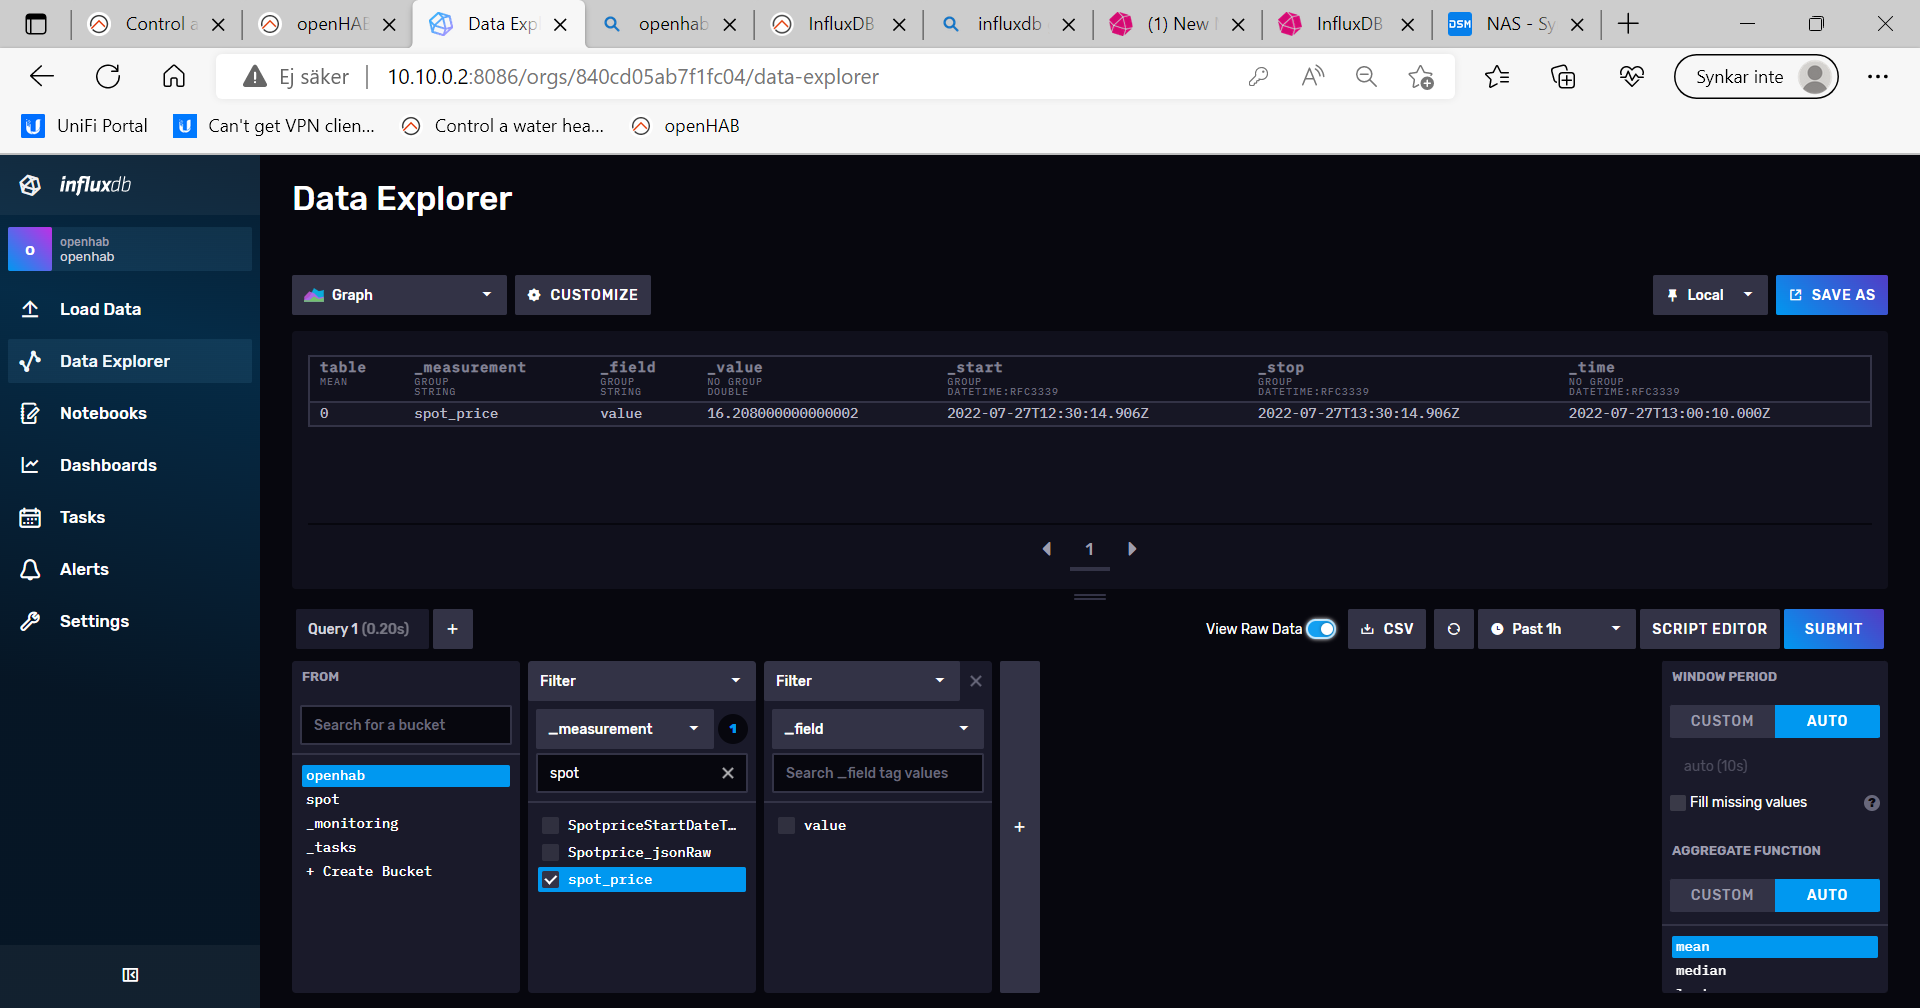Toggle View Raw Data switch off
The width and height of the screenshot is (1920, 1008).
pyautogui.click(x=1321, y=629)
